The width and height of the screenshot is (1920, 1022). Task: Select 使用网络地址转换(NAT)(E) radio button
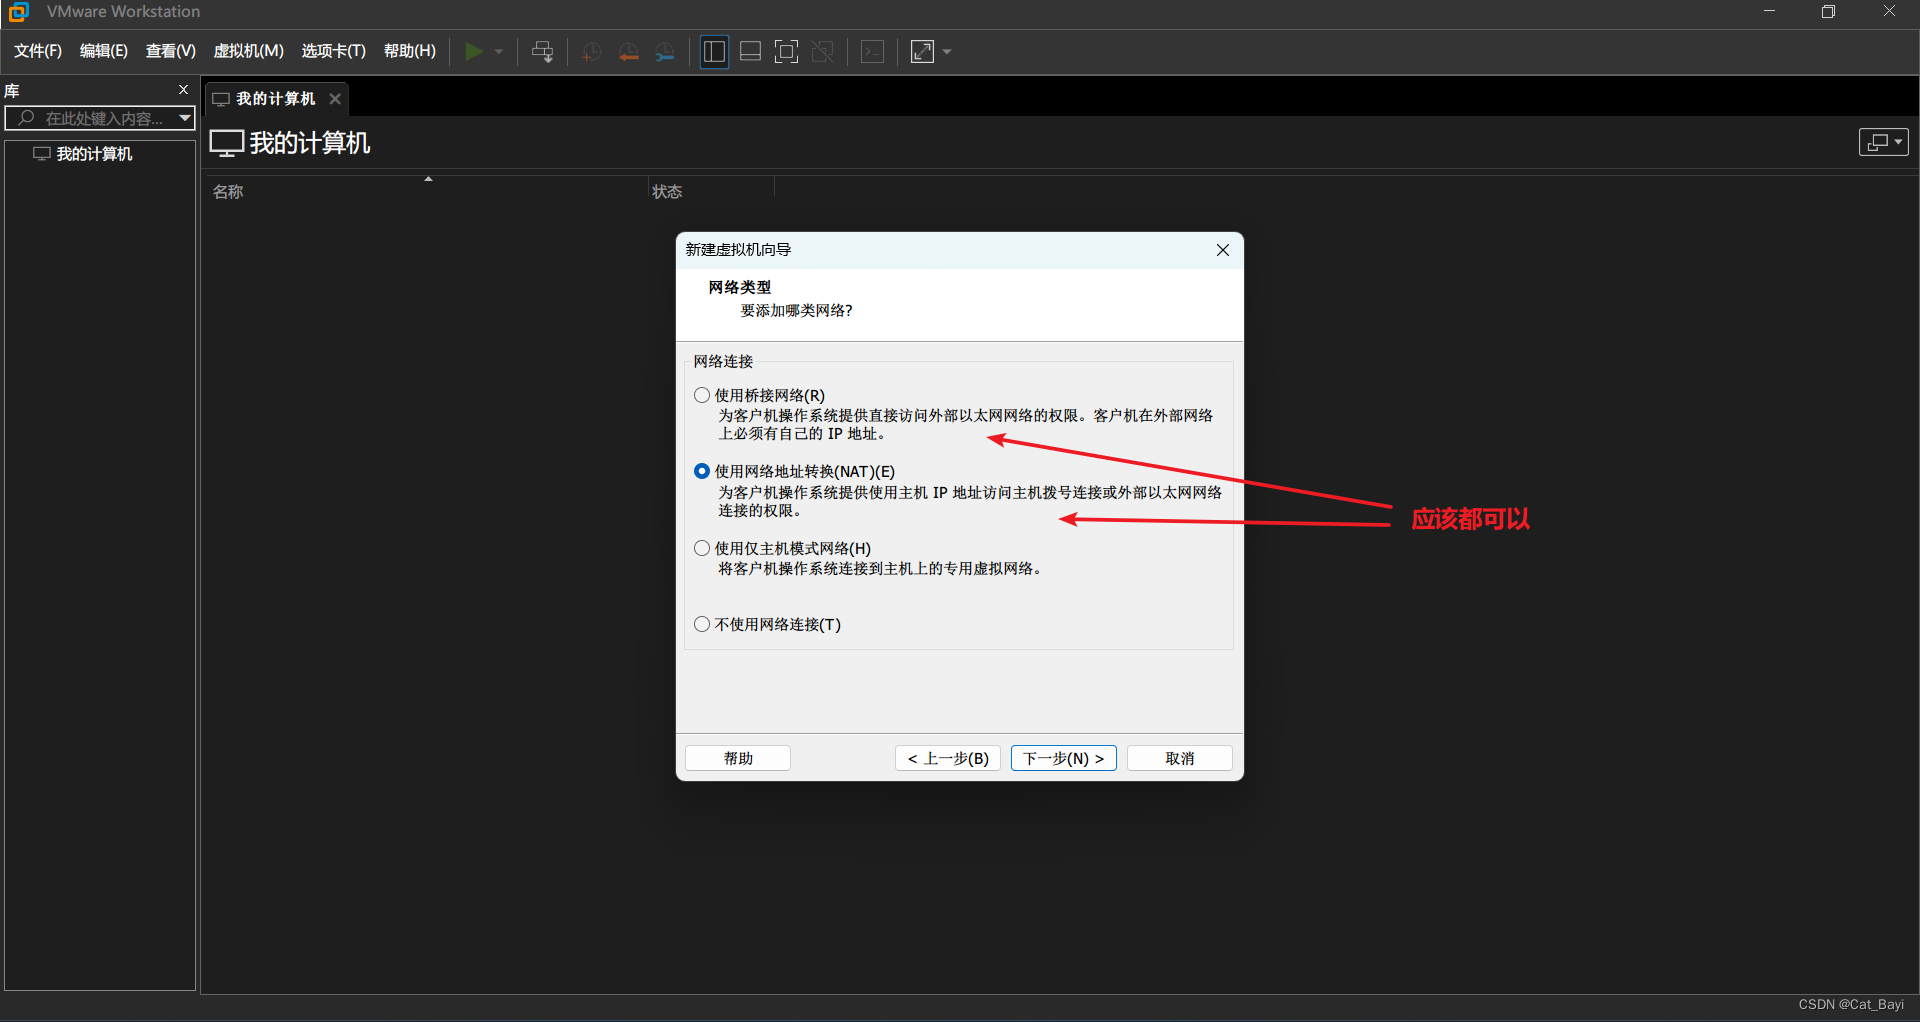702,471
